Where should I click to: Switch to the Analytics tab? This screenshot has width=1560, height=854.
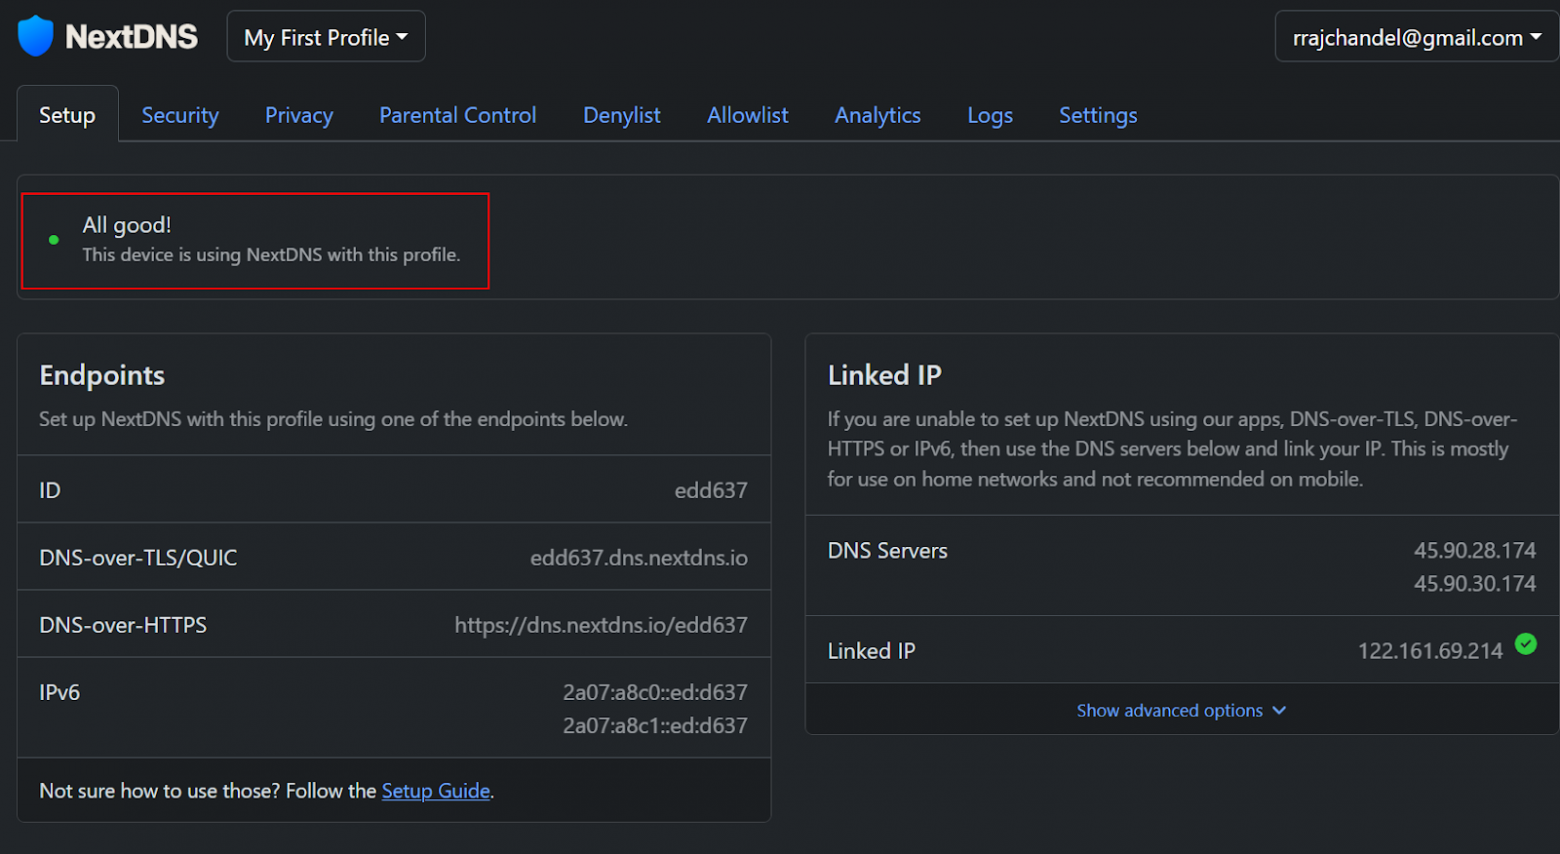877,115
